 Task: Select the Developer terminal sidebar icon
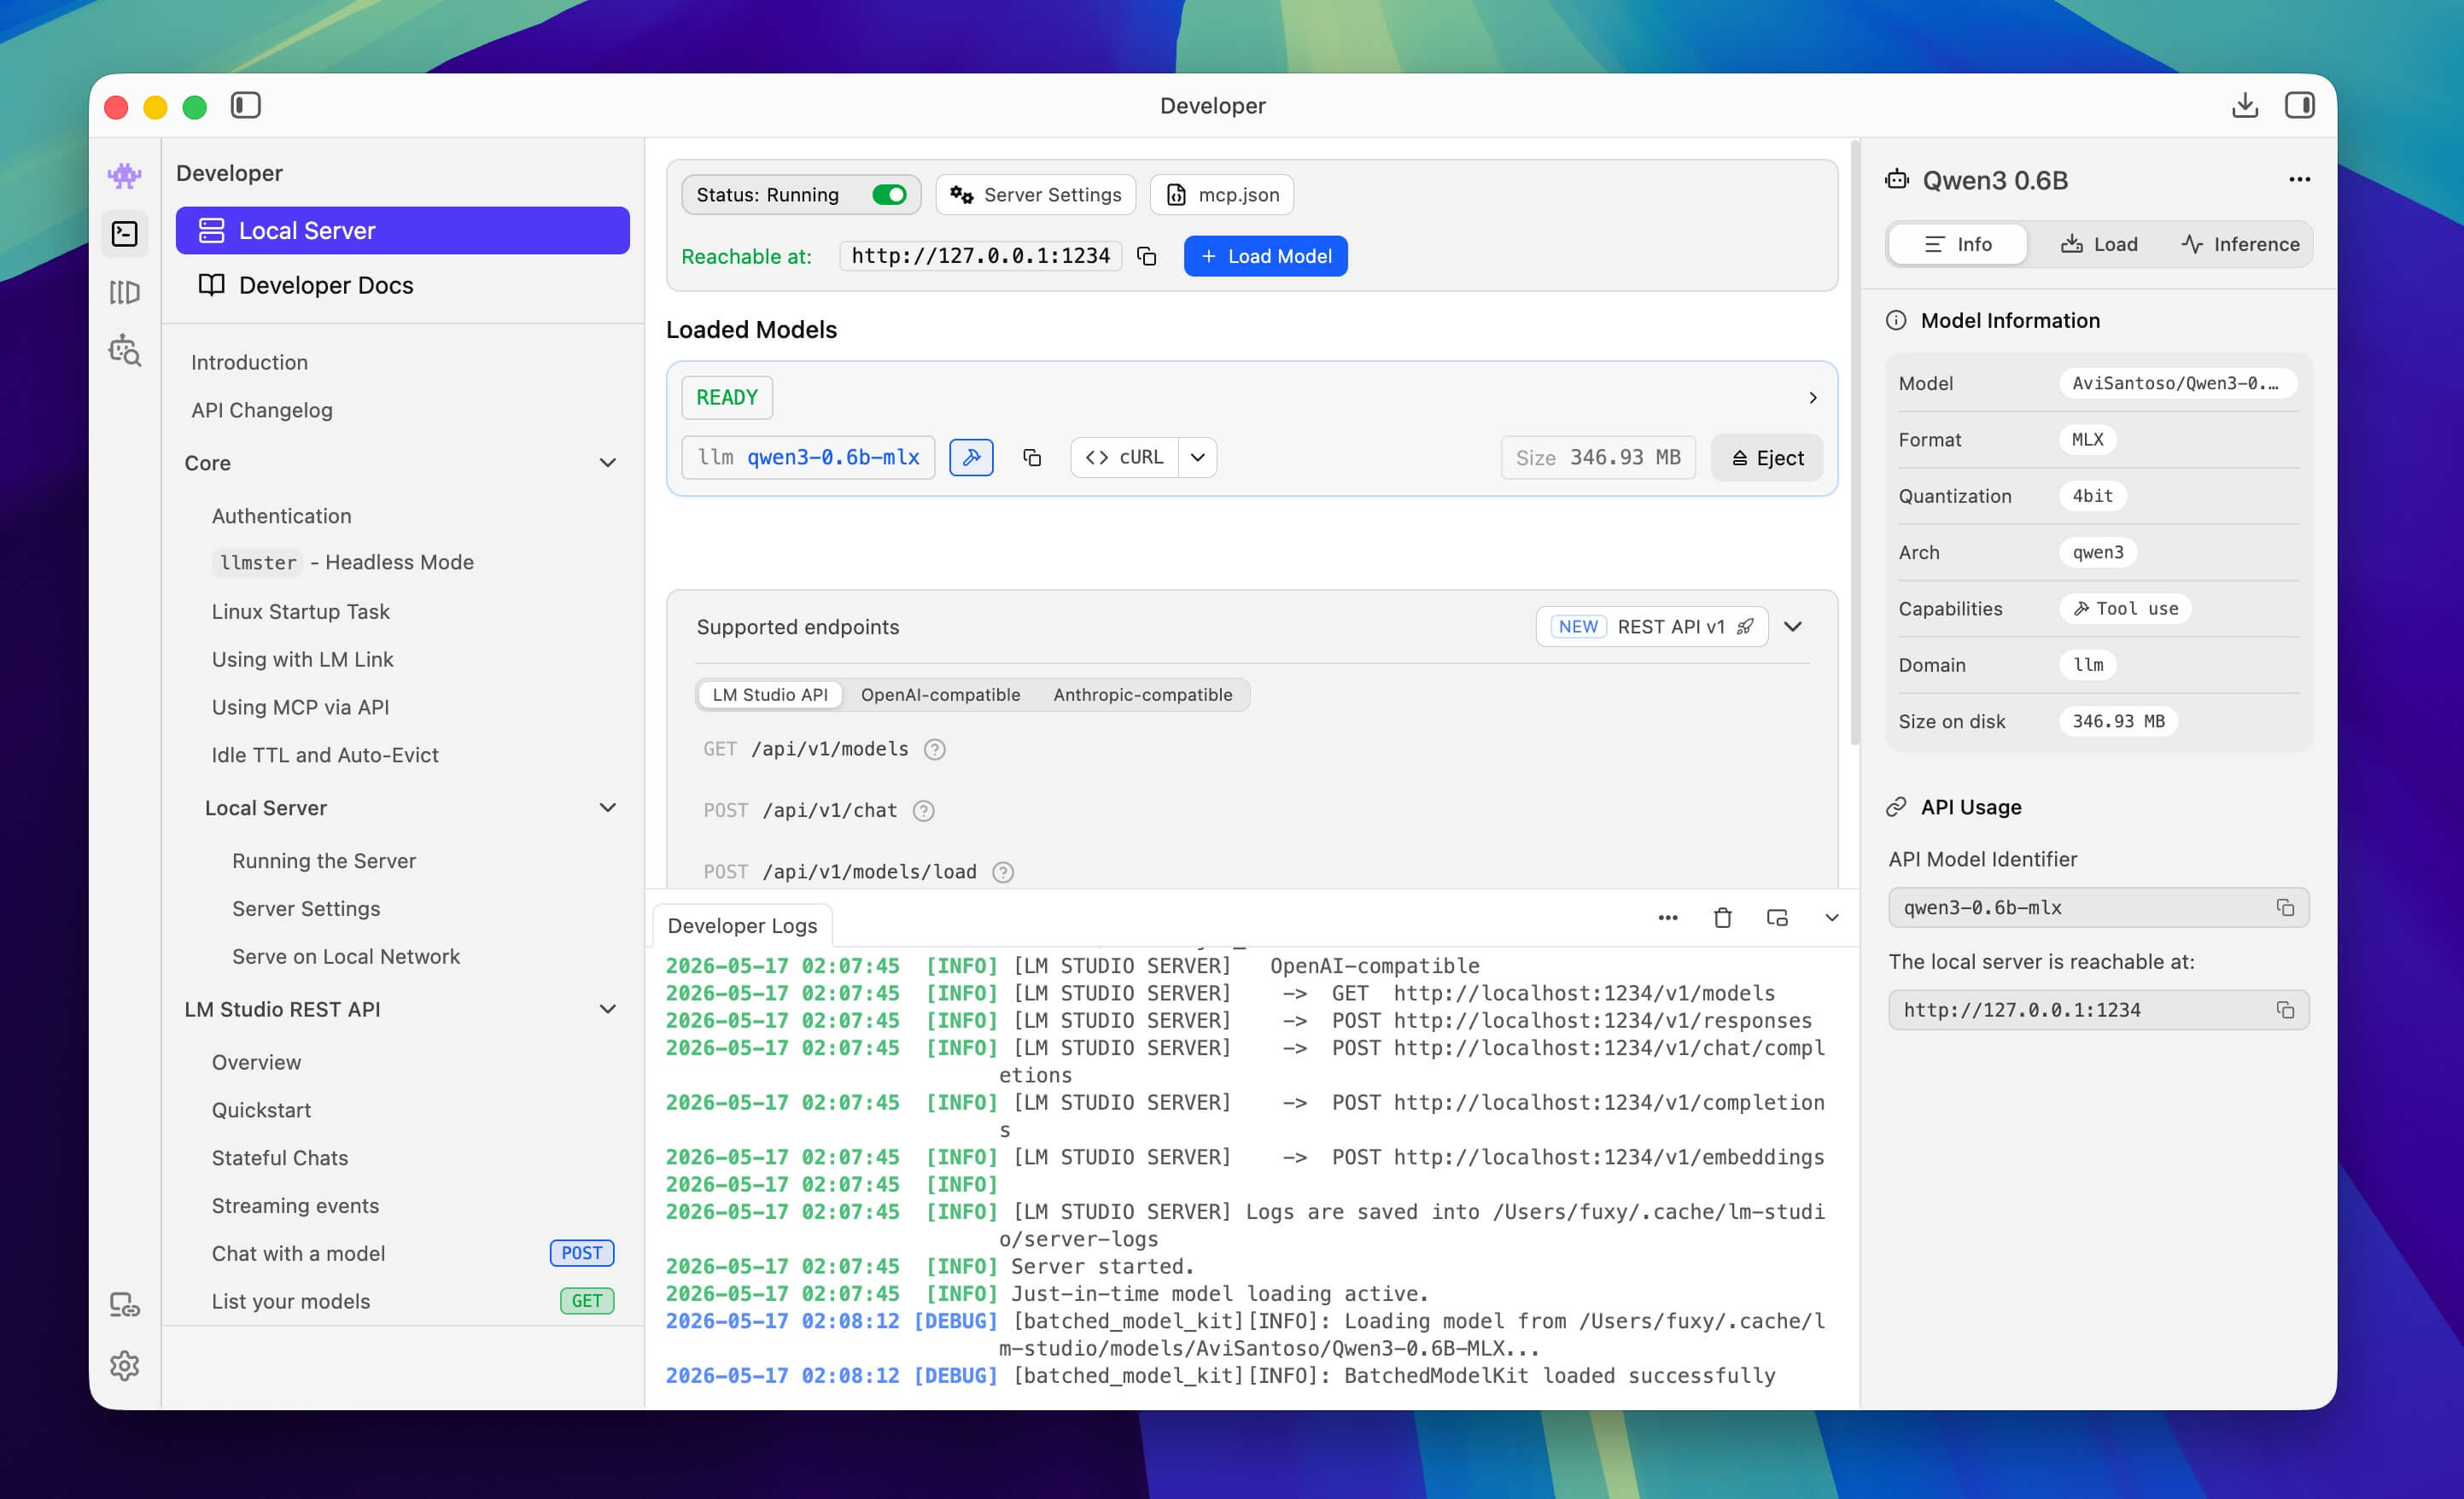pyautogui.click(x=124, y=234)
